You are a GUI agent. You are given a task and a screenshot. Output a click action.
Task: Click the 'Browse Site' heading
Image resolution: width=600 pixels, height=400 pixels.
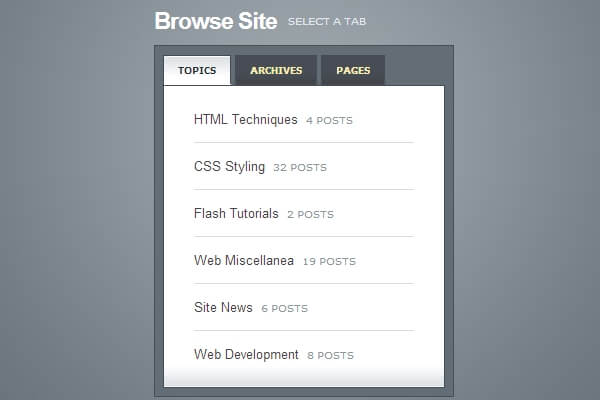click(x=215, y=21)
